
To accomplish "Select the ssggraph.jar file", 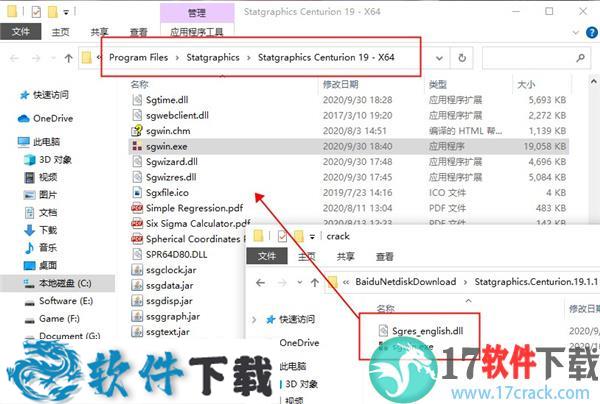I will pyautogui.click(x=173, y=316).
